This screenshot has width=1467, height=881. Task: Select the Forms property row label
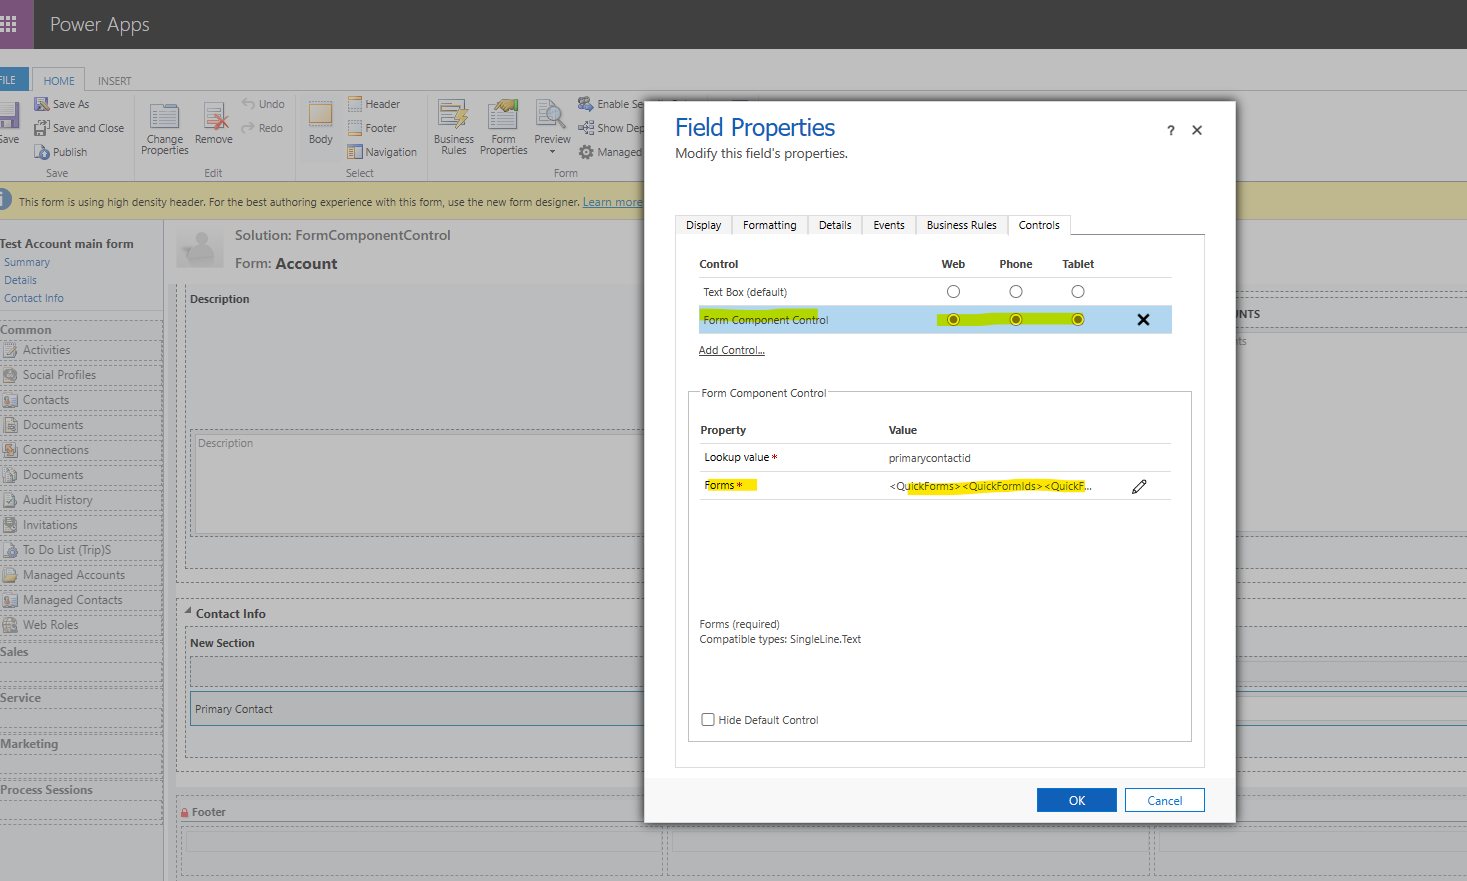pos(723,485)
